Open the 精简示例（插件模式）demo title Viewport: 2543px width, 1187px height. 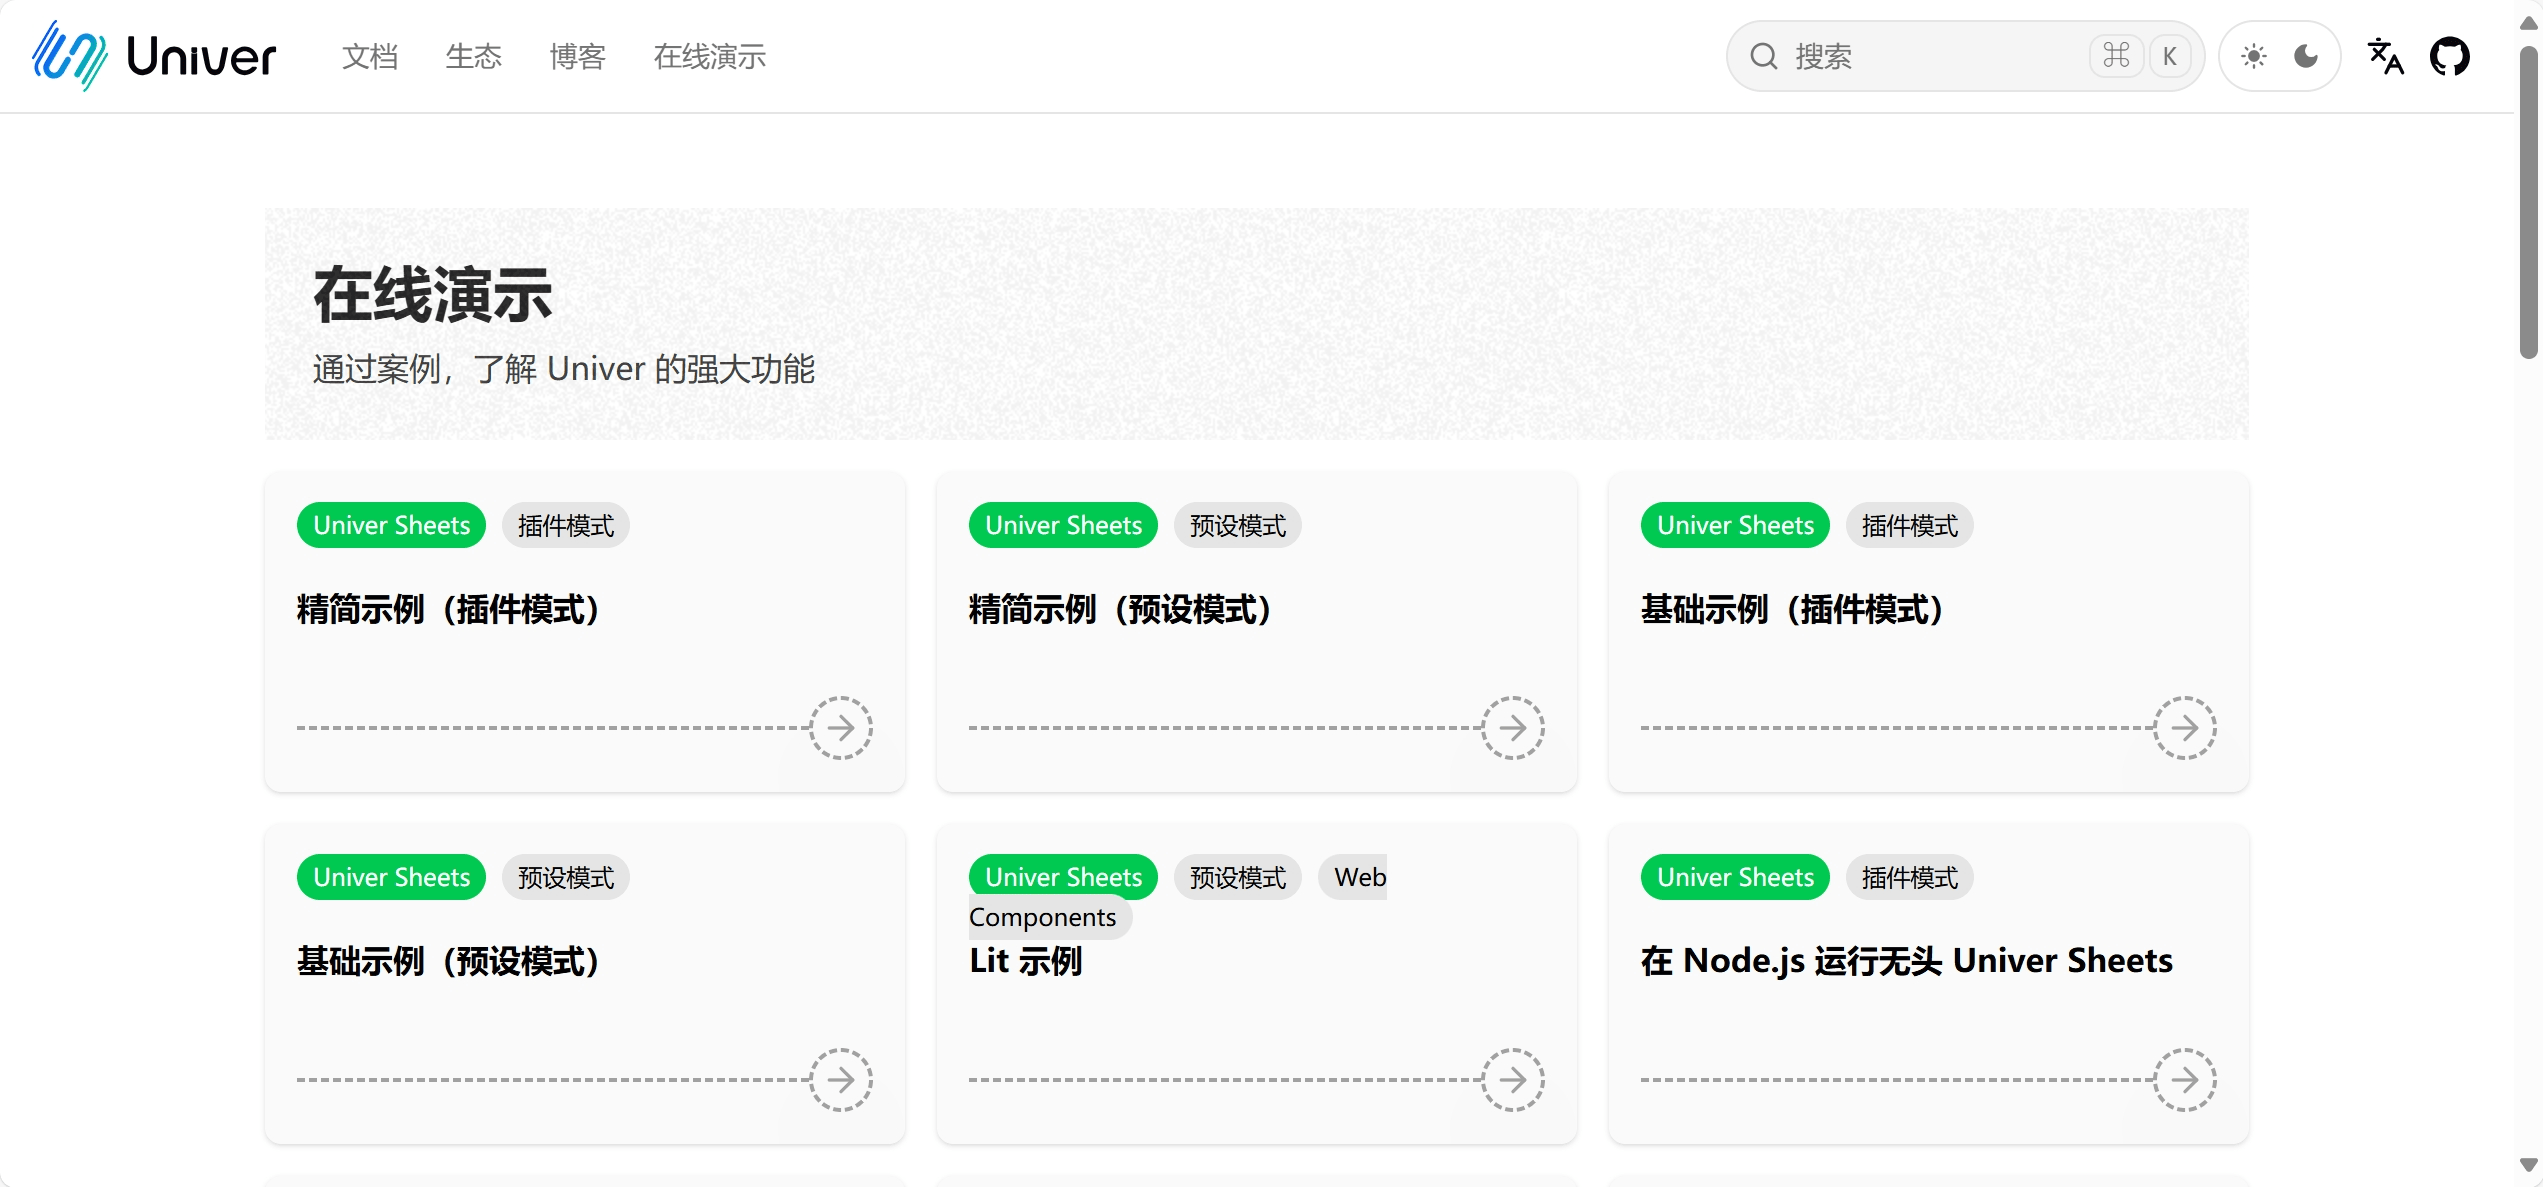tap(448, 609)
